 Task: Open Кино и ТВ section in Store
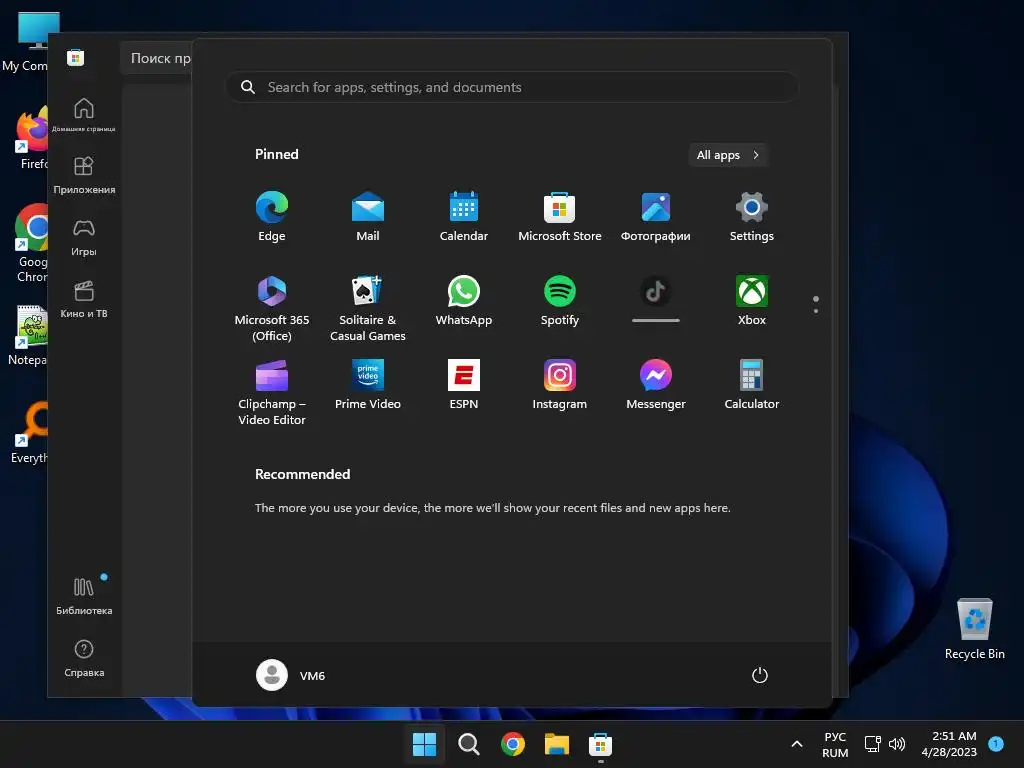pyautogui.click(x=84, y=299)
